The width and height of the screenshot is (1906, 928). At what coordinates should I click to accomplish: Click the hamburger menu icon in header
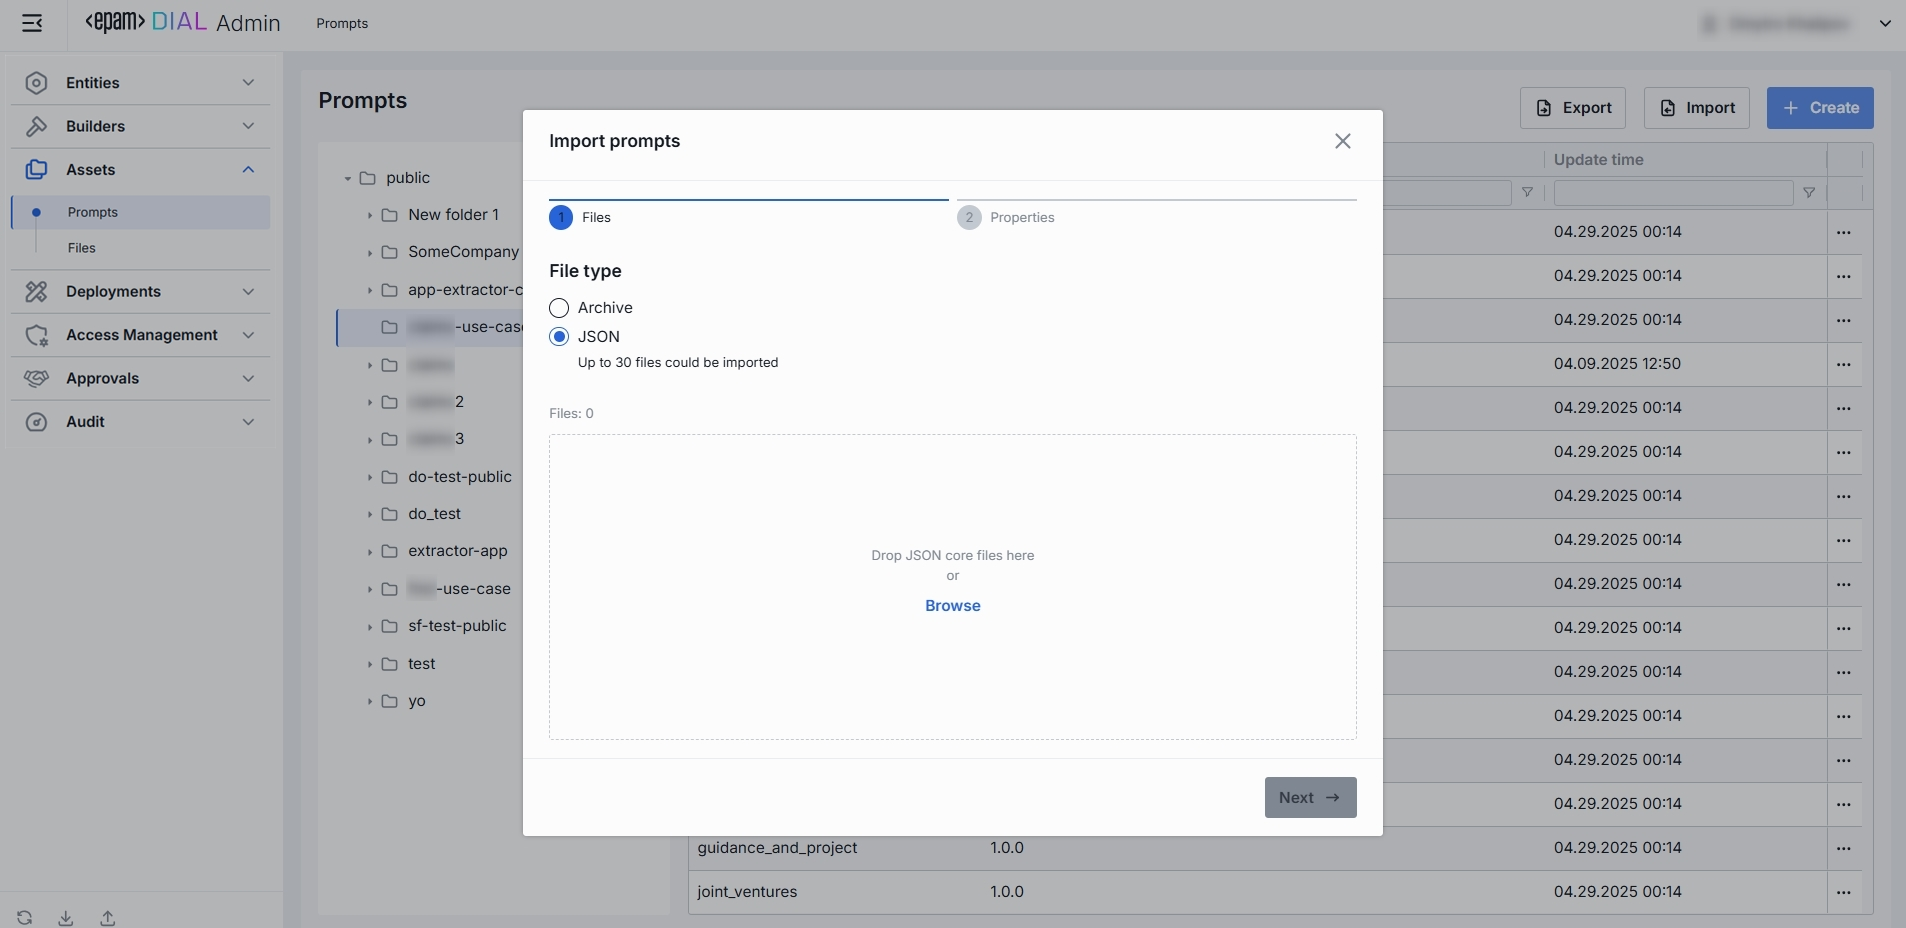(32, 23)
